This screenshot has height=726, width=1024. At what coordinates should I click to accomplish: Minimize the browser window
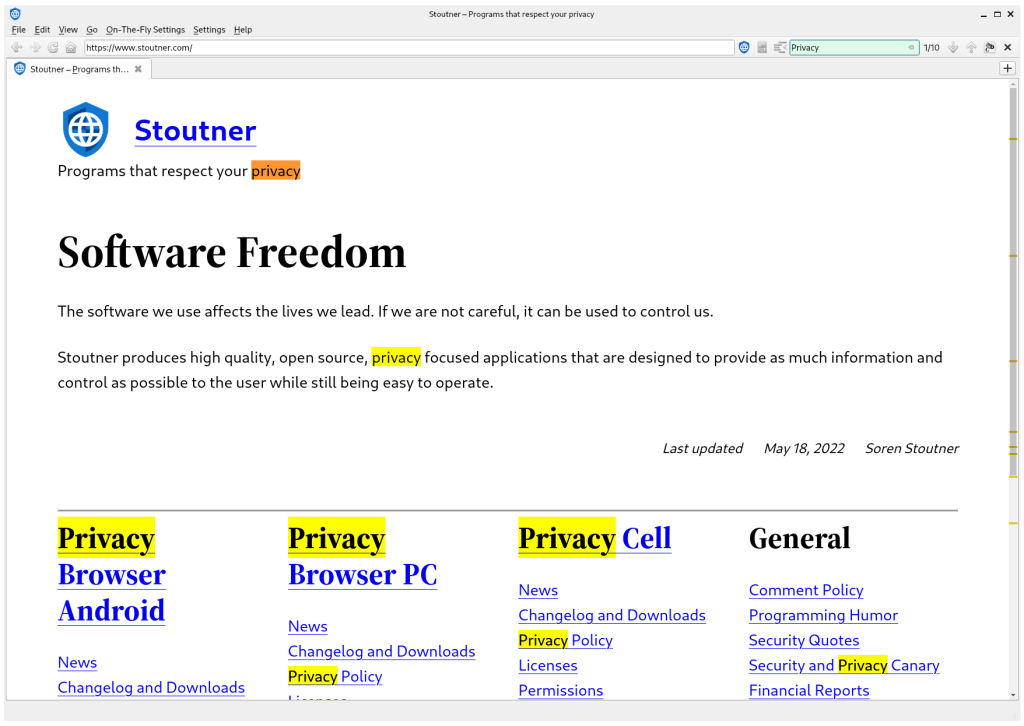click(984, 14)
